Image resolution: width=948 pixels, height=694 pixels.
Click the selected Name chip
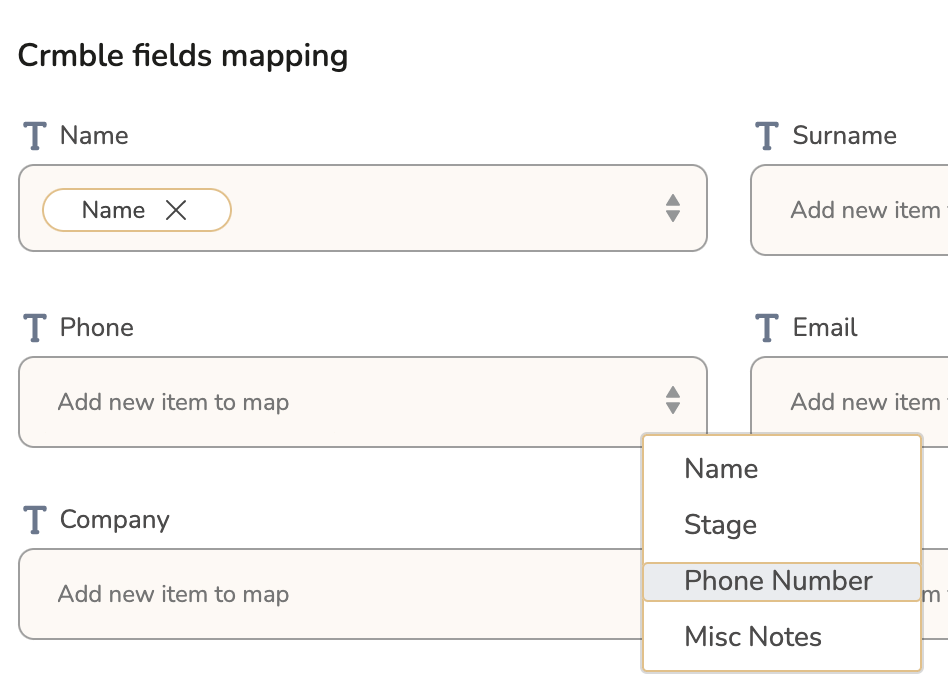pyautogui.click(x=113, y=210)
